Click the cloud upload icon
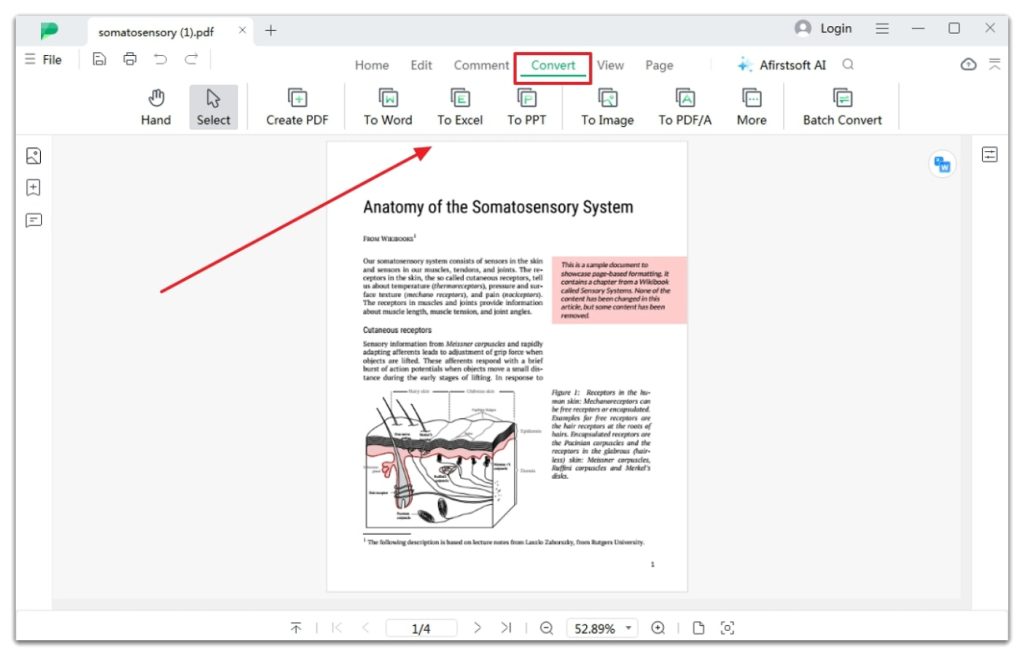Screen dimensions: 1024x656 968,64
